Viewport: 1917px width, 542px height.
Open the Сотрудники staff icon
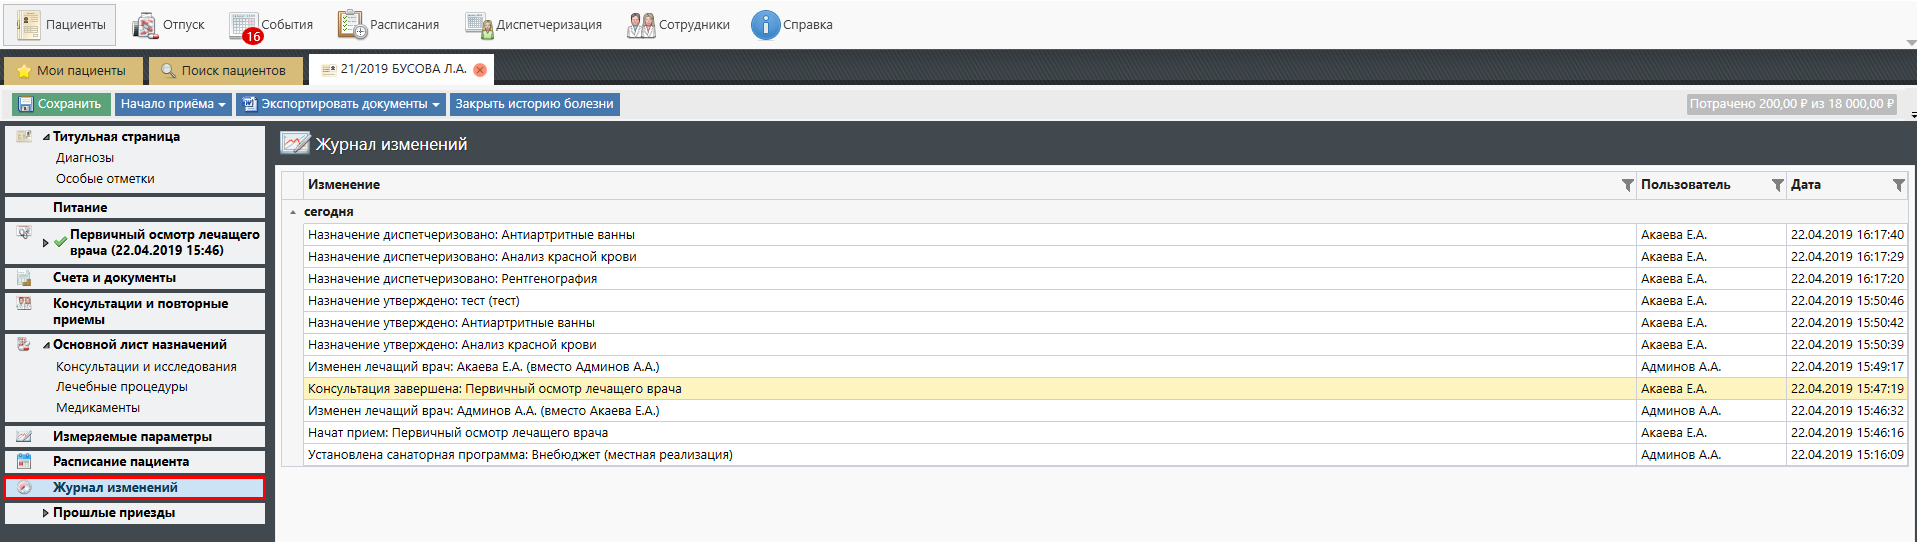[x=641, y=25]
